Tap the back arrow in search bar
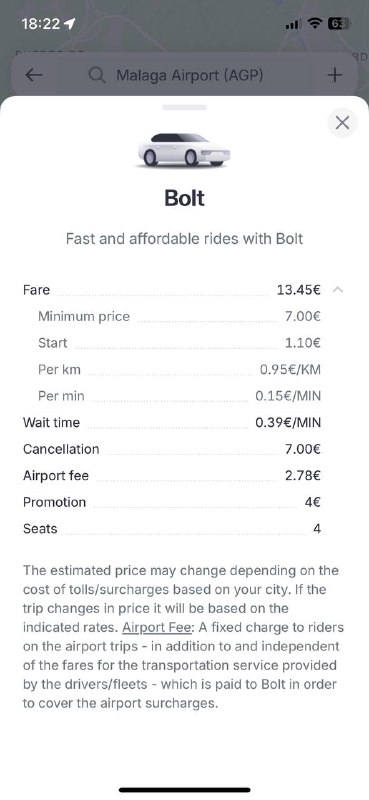 click(x=34, y=76)
